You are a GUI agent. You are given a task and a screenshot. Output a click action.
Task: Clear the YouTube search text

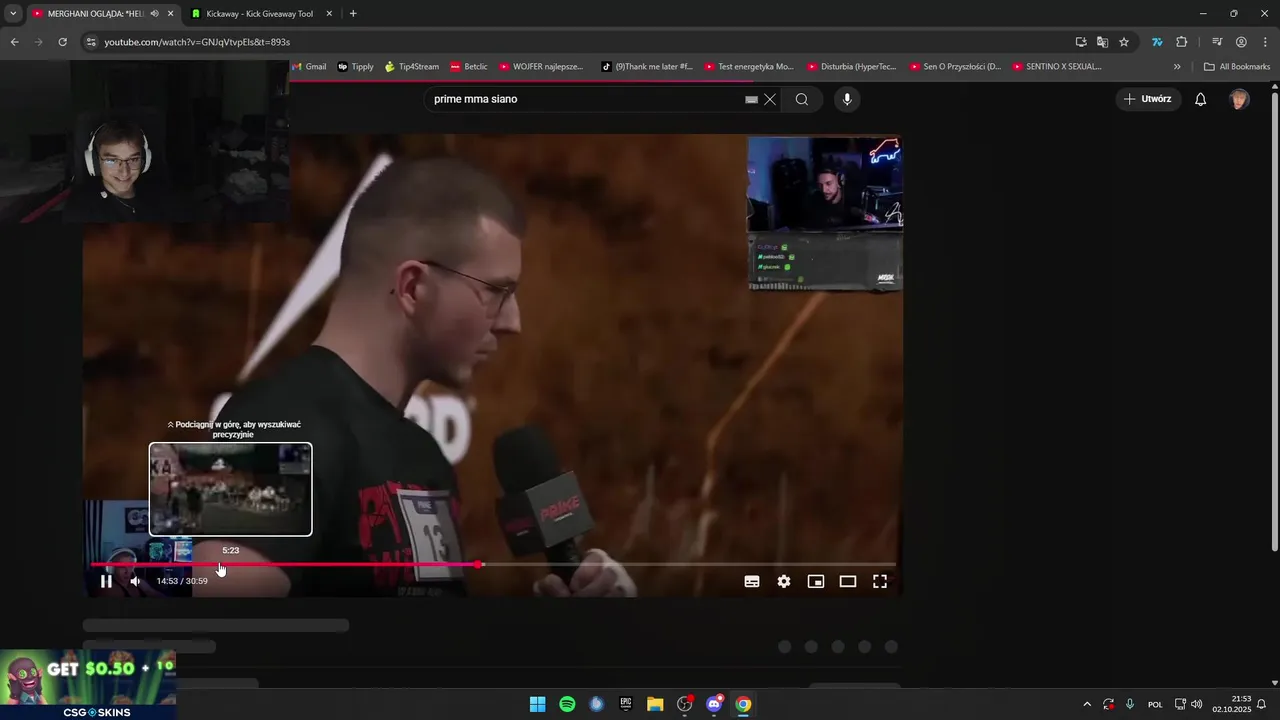point(770,99)
